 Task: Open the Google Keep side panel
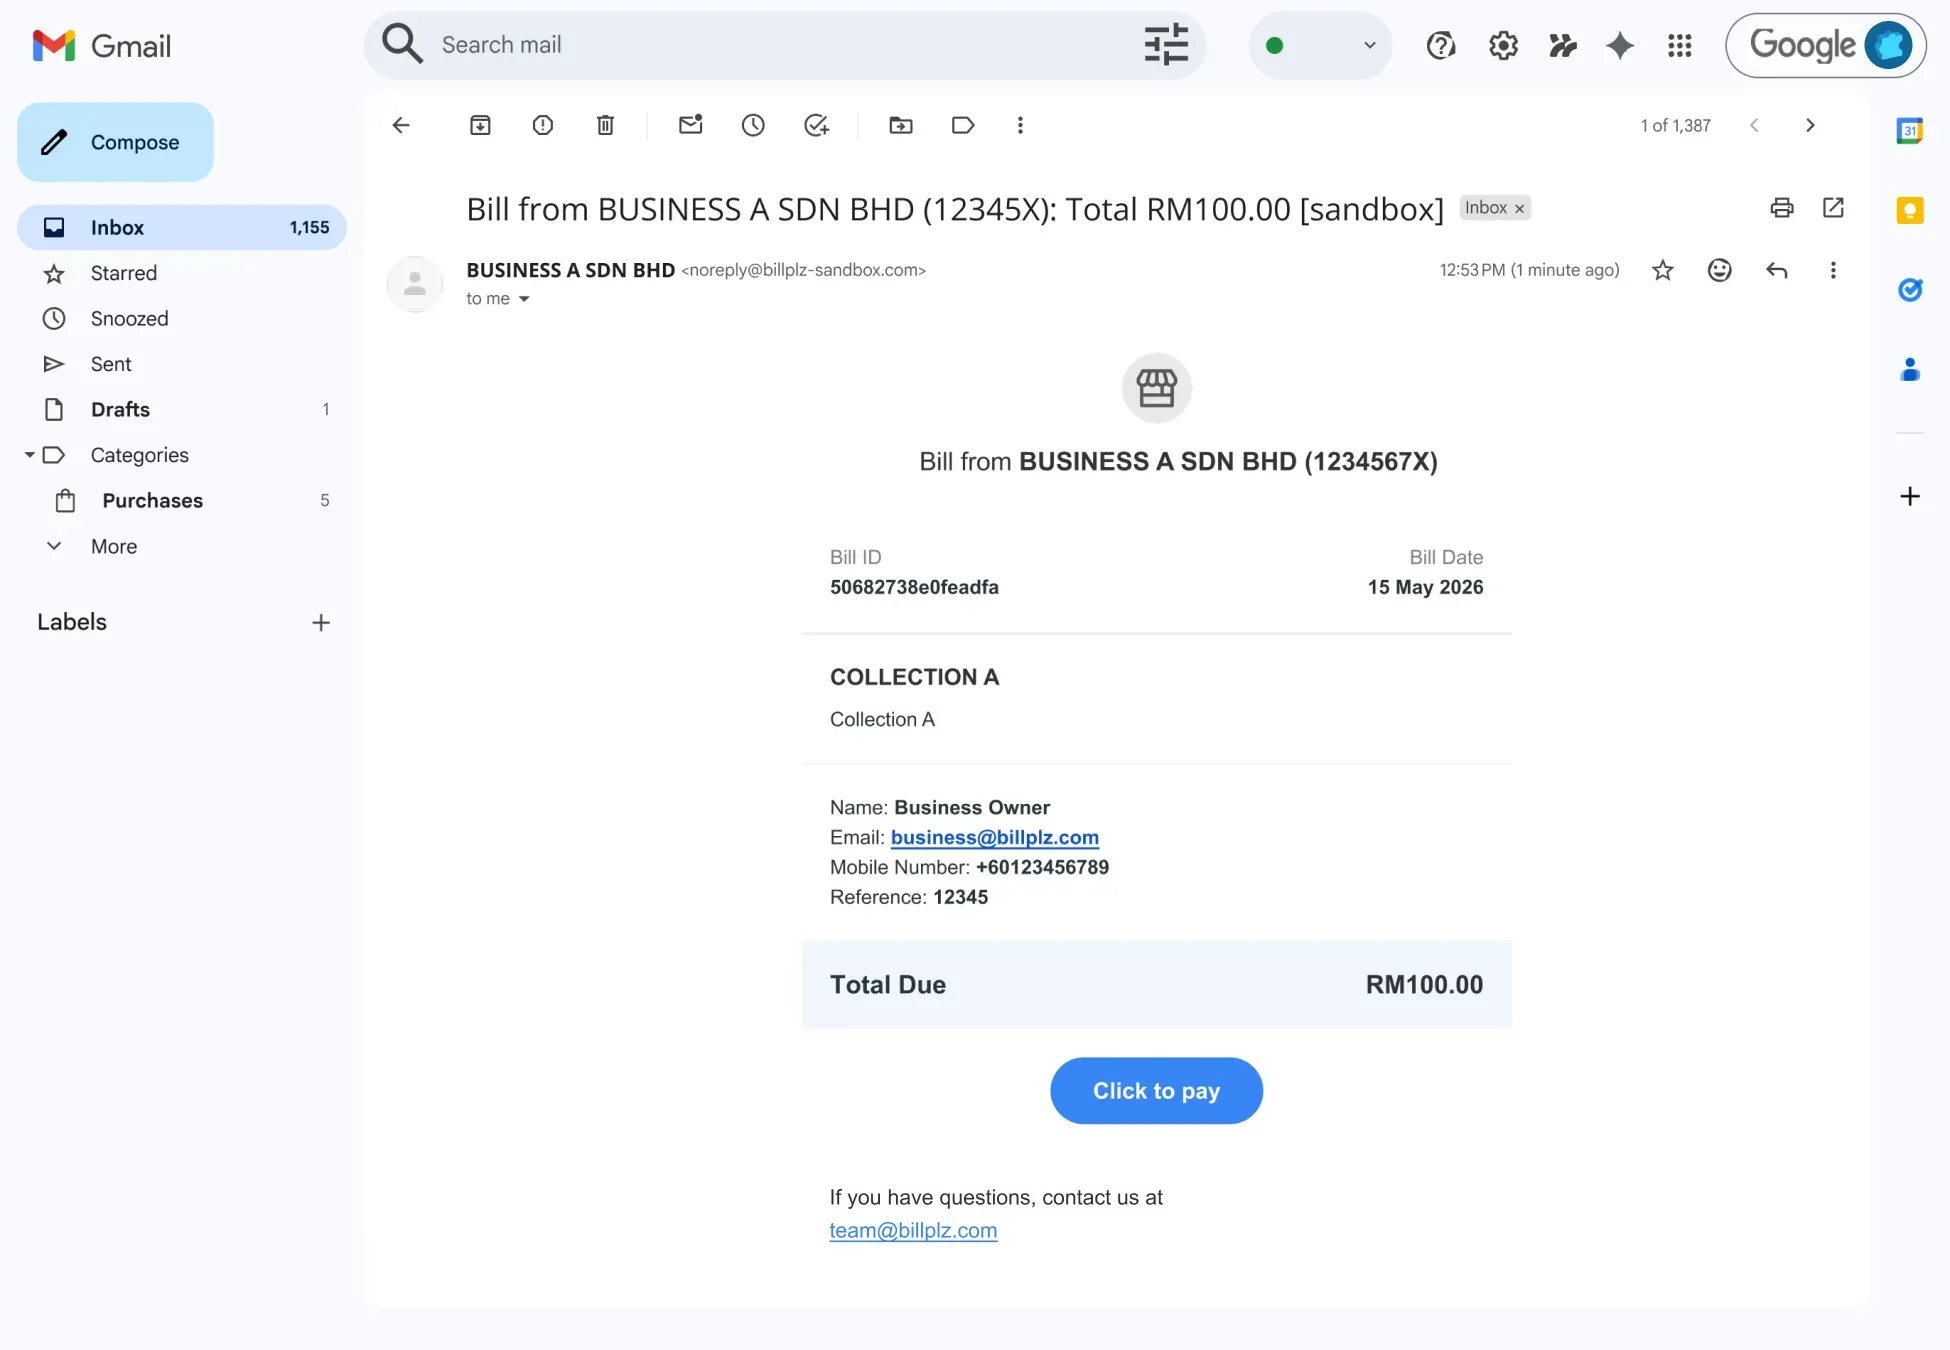click(x=1910, y=210)
